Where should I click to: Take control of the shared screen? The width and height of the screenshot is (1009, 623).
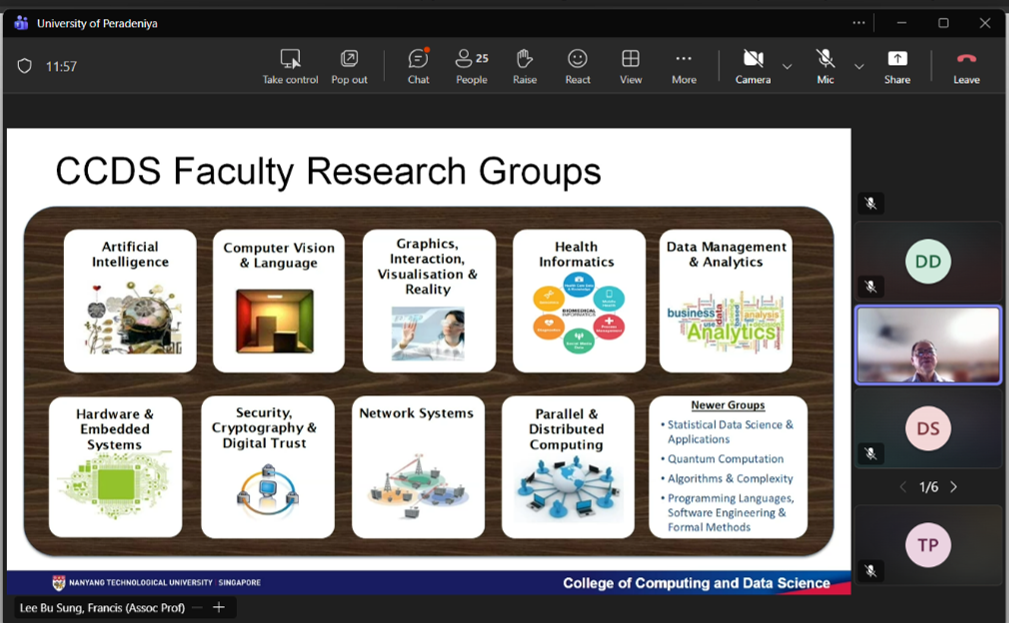290,65
